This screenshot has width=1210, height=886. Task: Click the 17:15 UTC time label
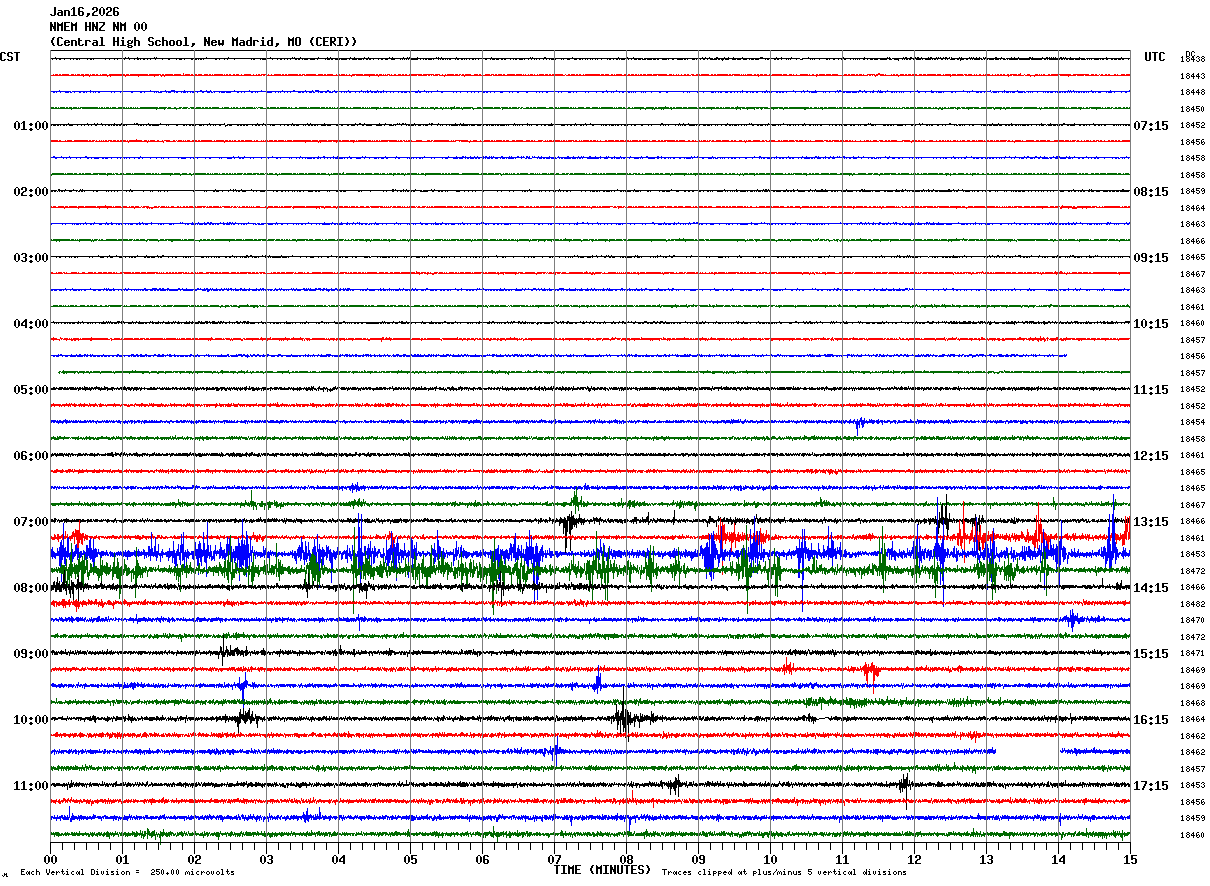click(x=1151, y=786)
